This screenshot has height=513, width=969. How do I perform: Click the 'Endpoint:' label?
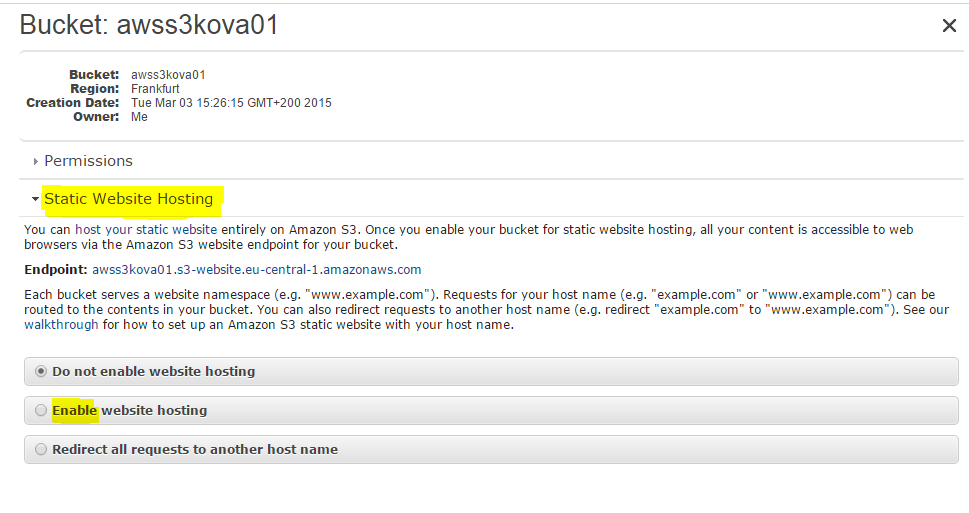point(56,270)
